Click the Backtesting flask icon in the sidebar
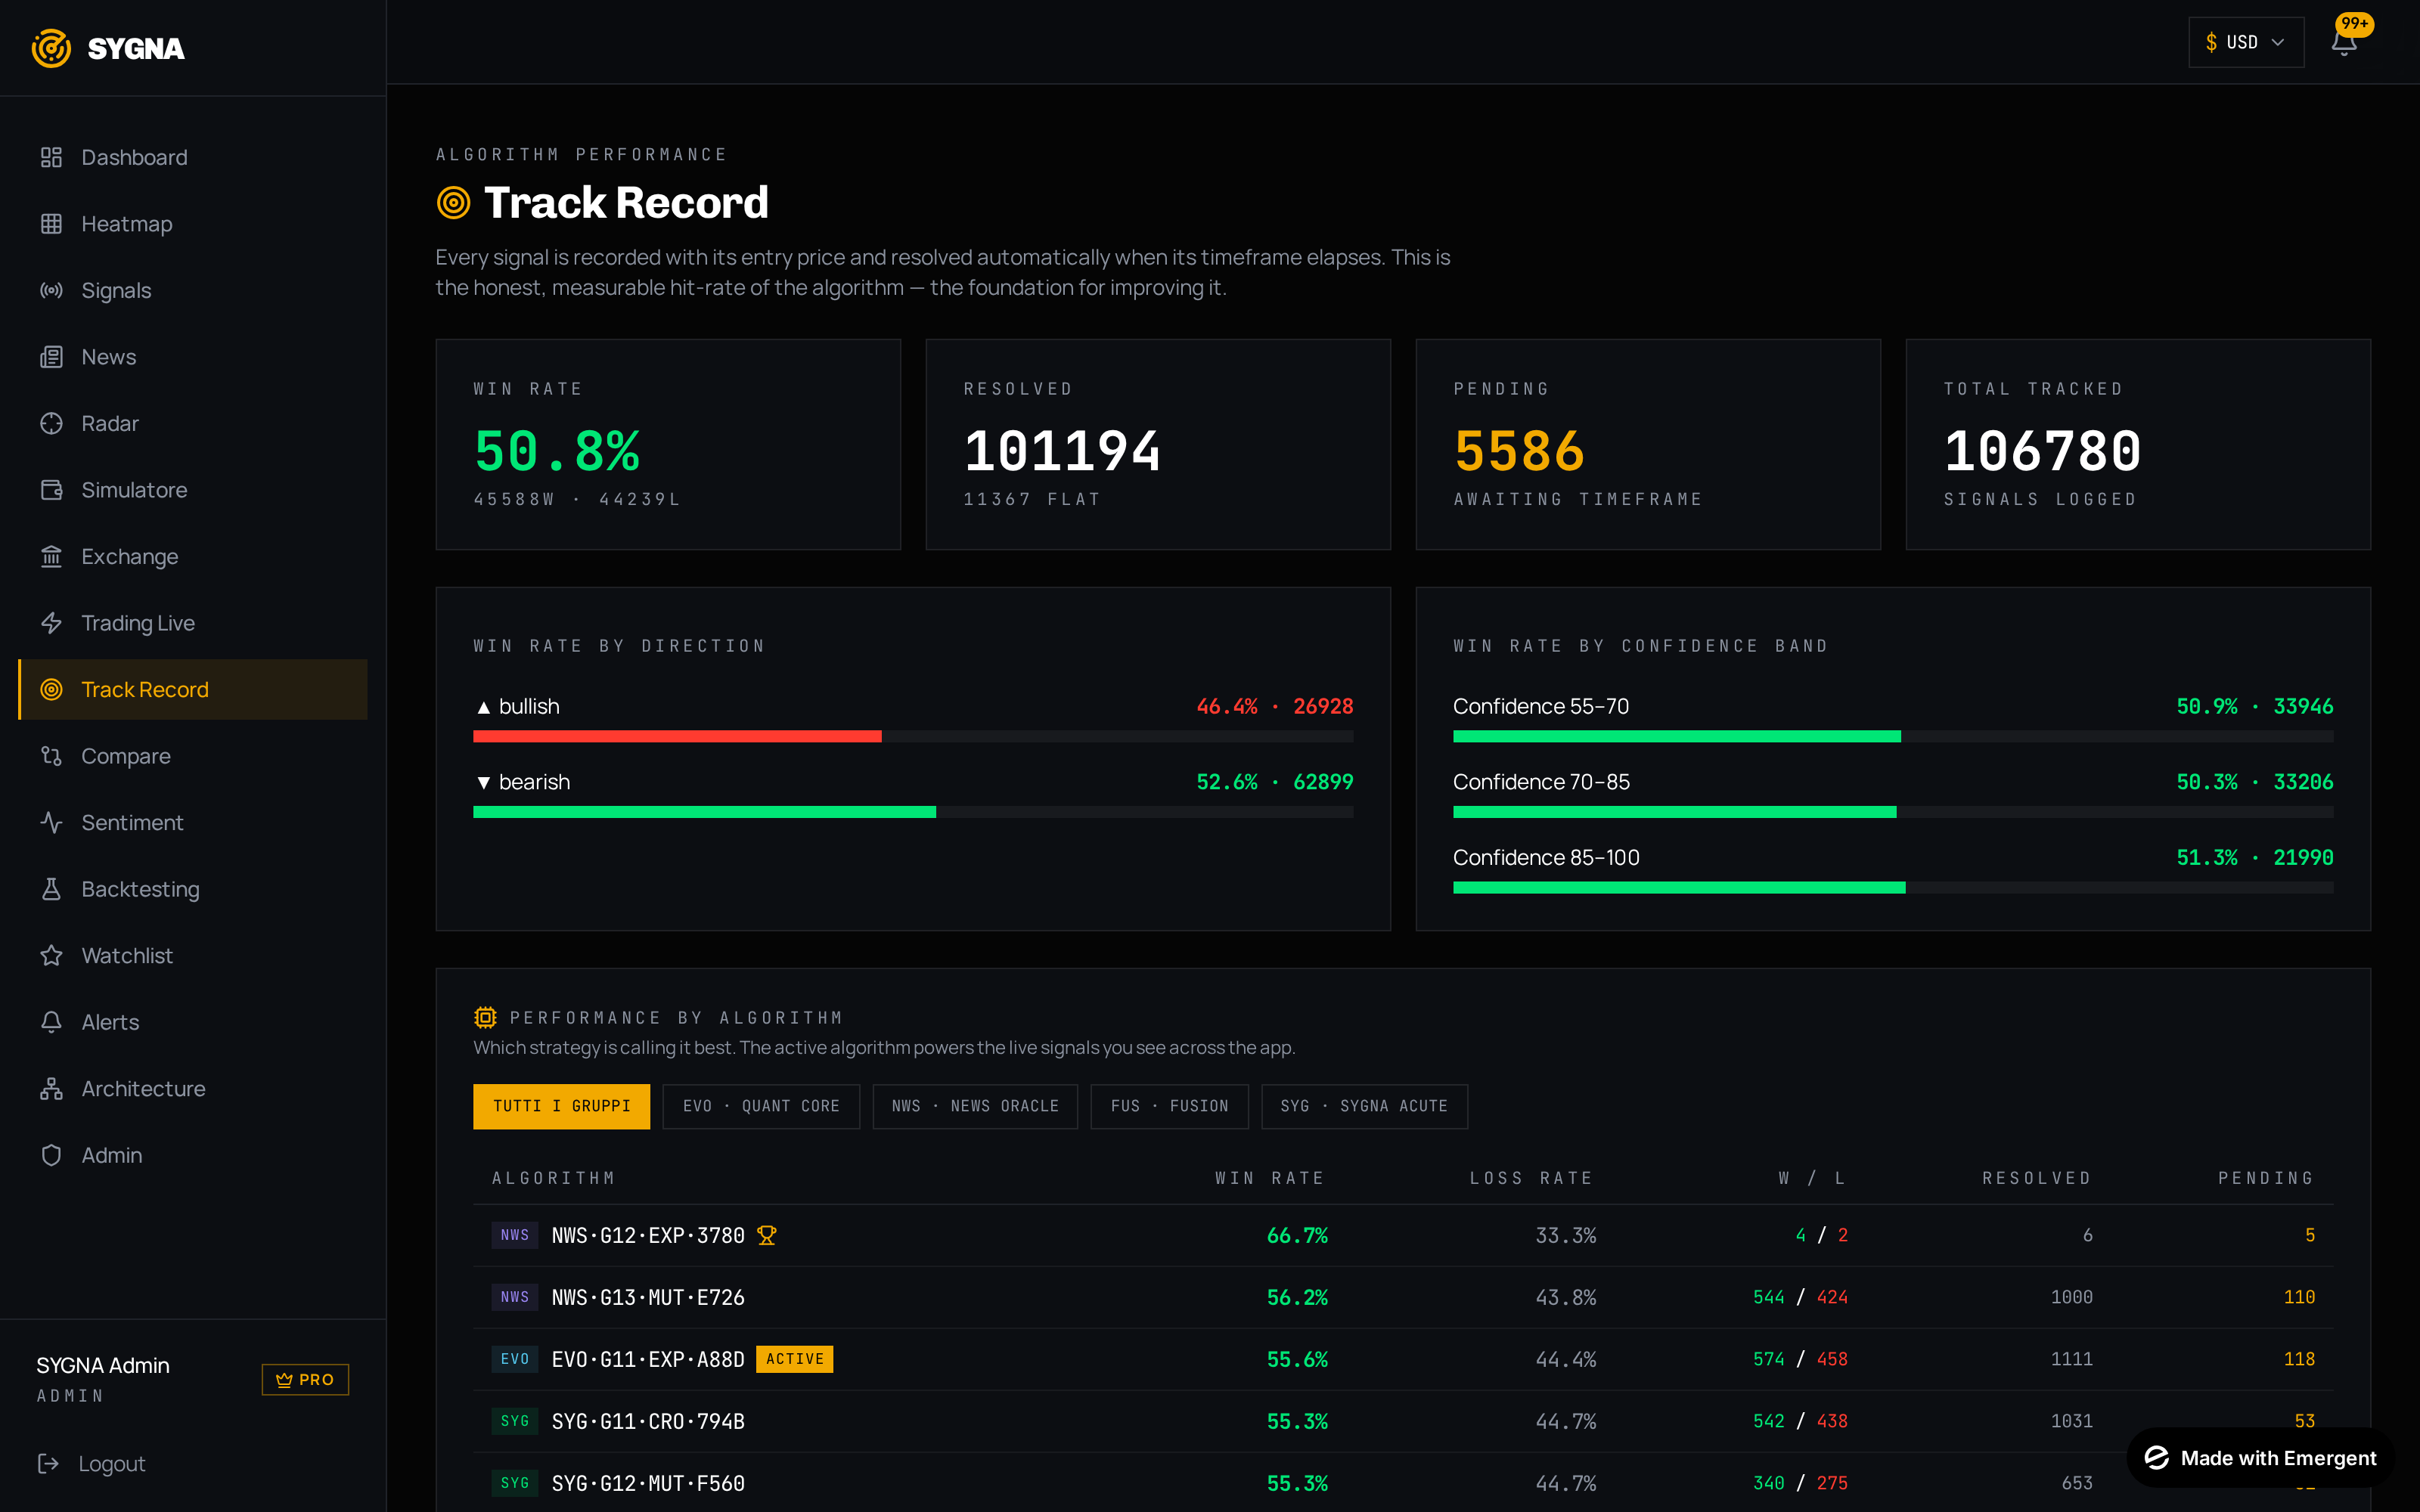This screenshot has height=1512, width=2420. pyautogui.click(x=51, y=889)
